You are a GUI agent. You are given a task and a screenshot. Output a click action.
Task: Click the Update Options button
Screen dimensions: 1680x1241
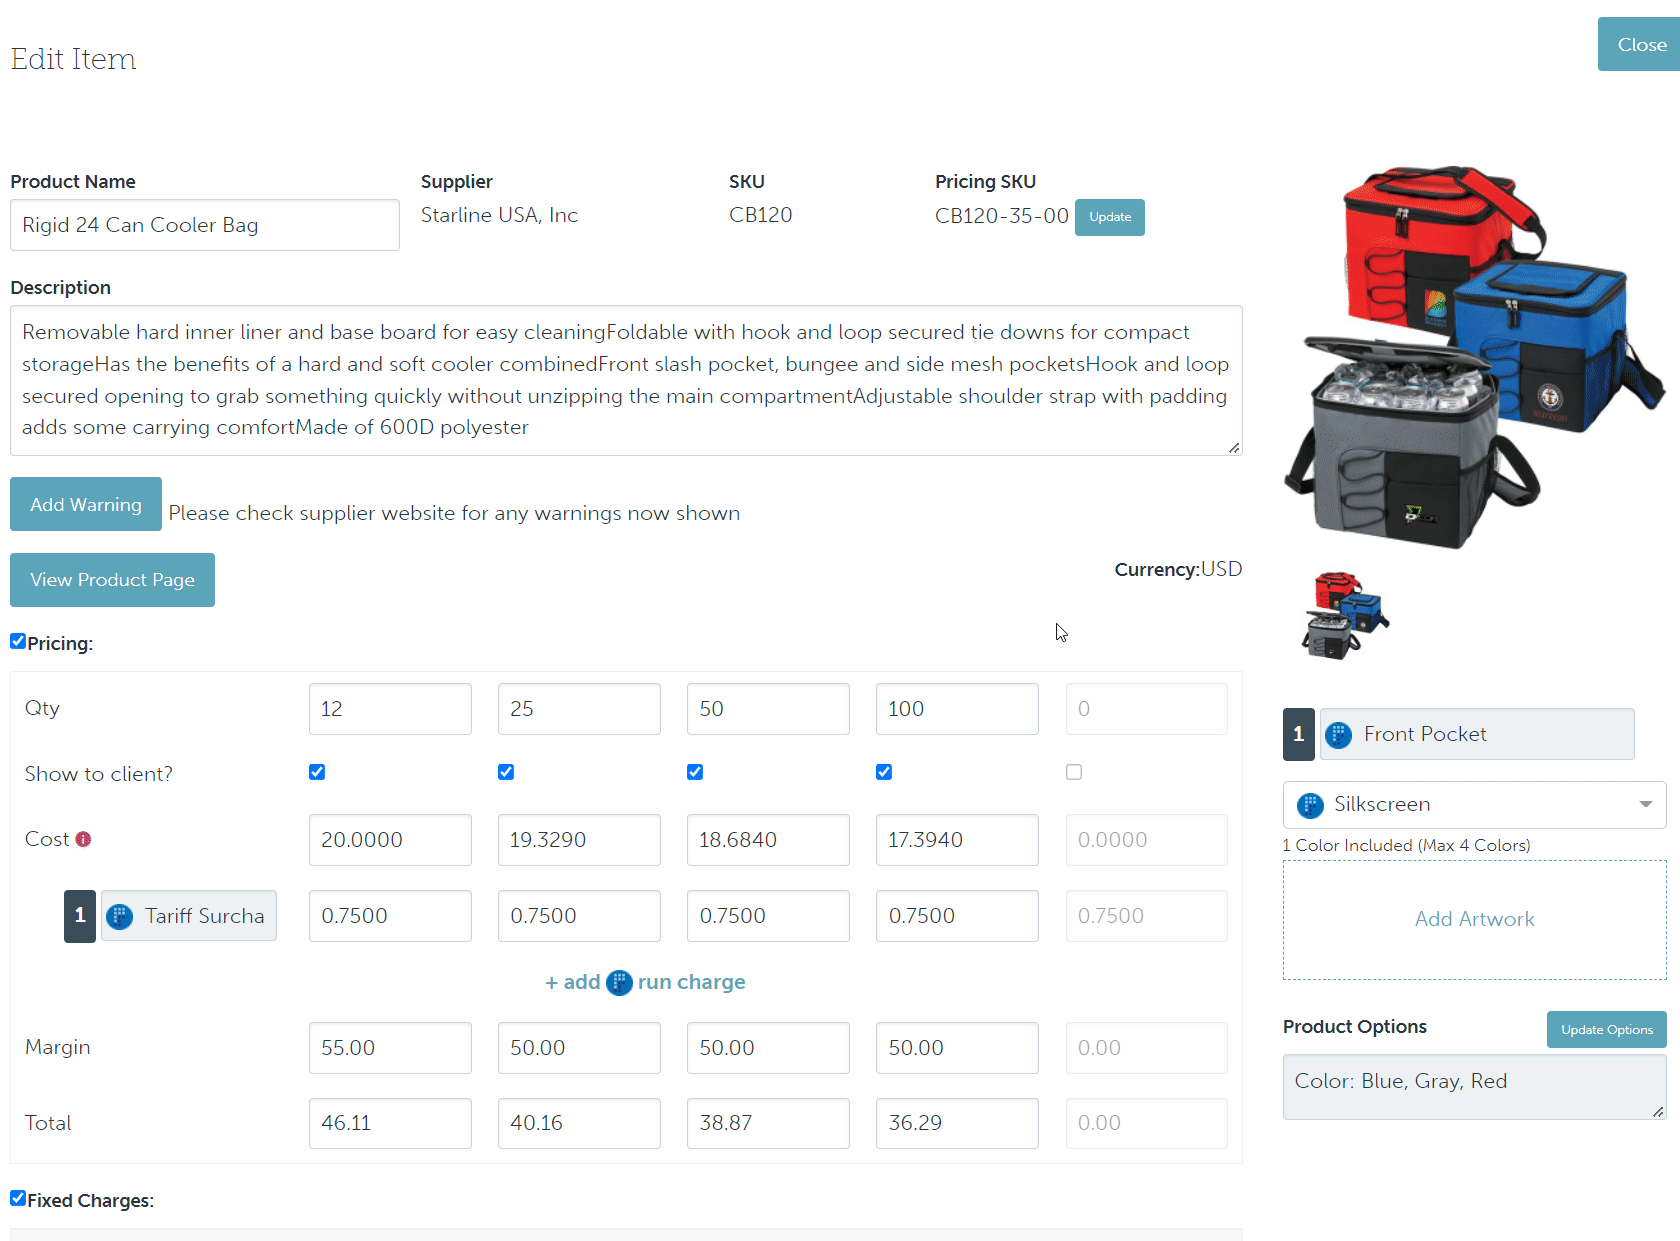click(1606, 1030)
